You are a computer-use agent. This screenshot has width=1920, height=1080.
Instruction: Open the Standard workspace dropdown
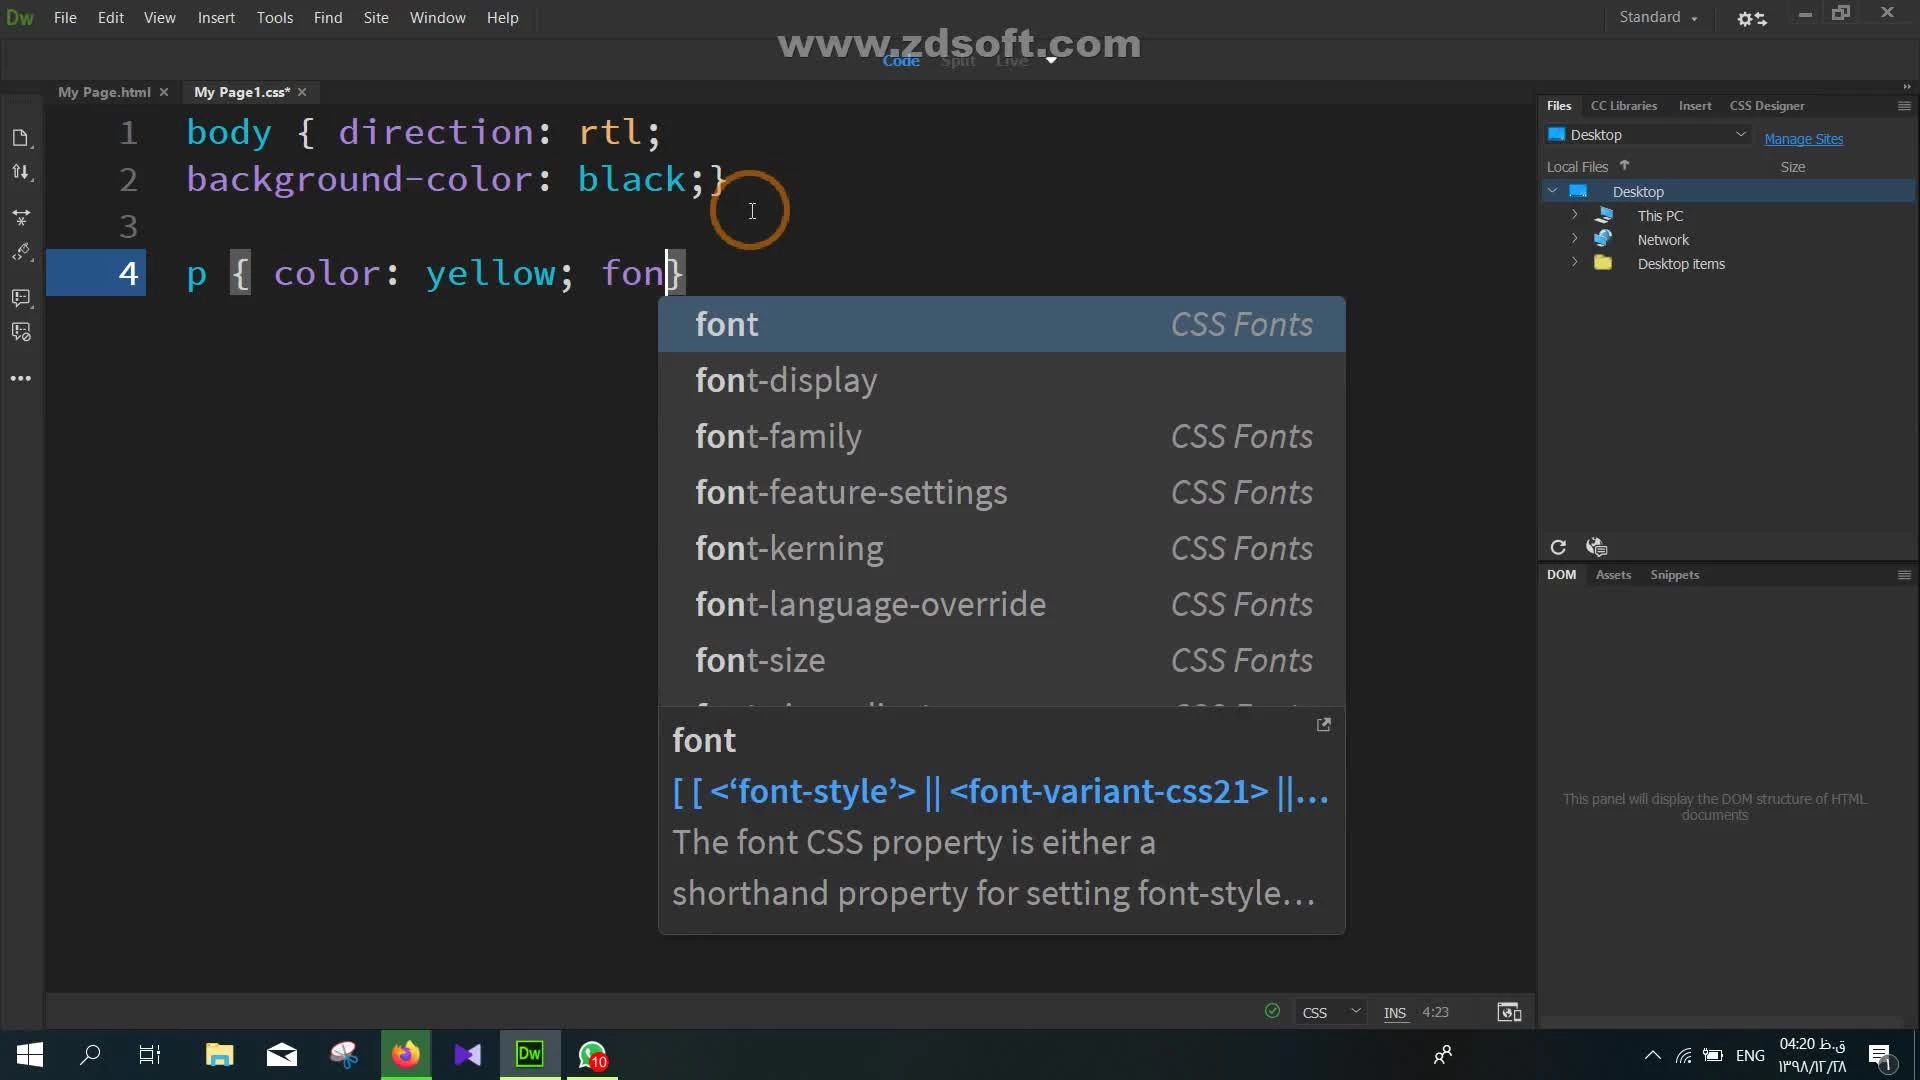(1658, 17)
